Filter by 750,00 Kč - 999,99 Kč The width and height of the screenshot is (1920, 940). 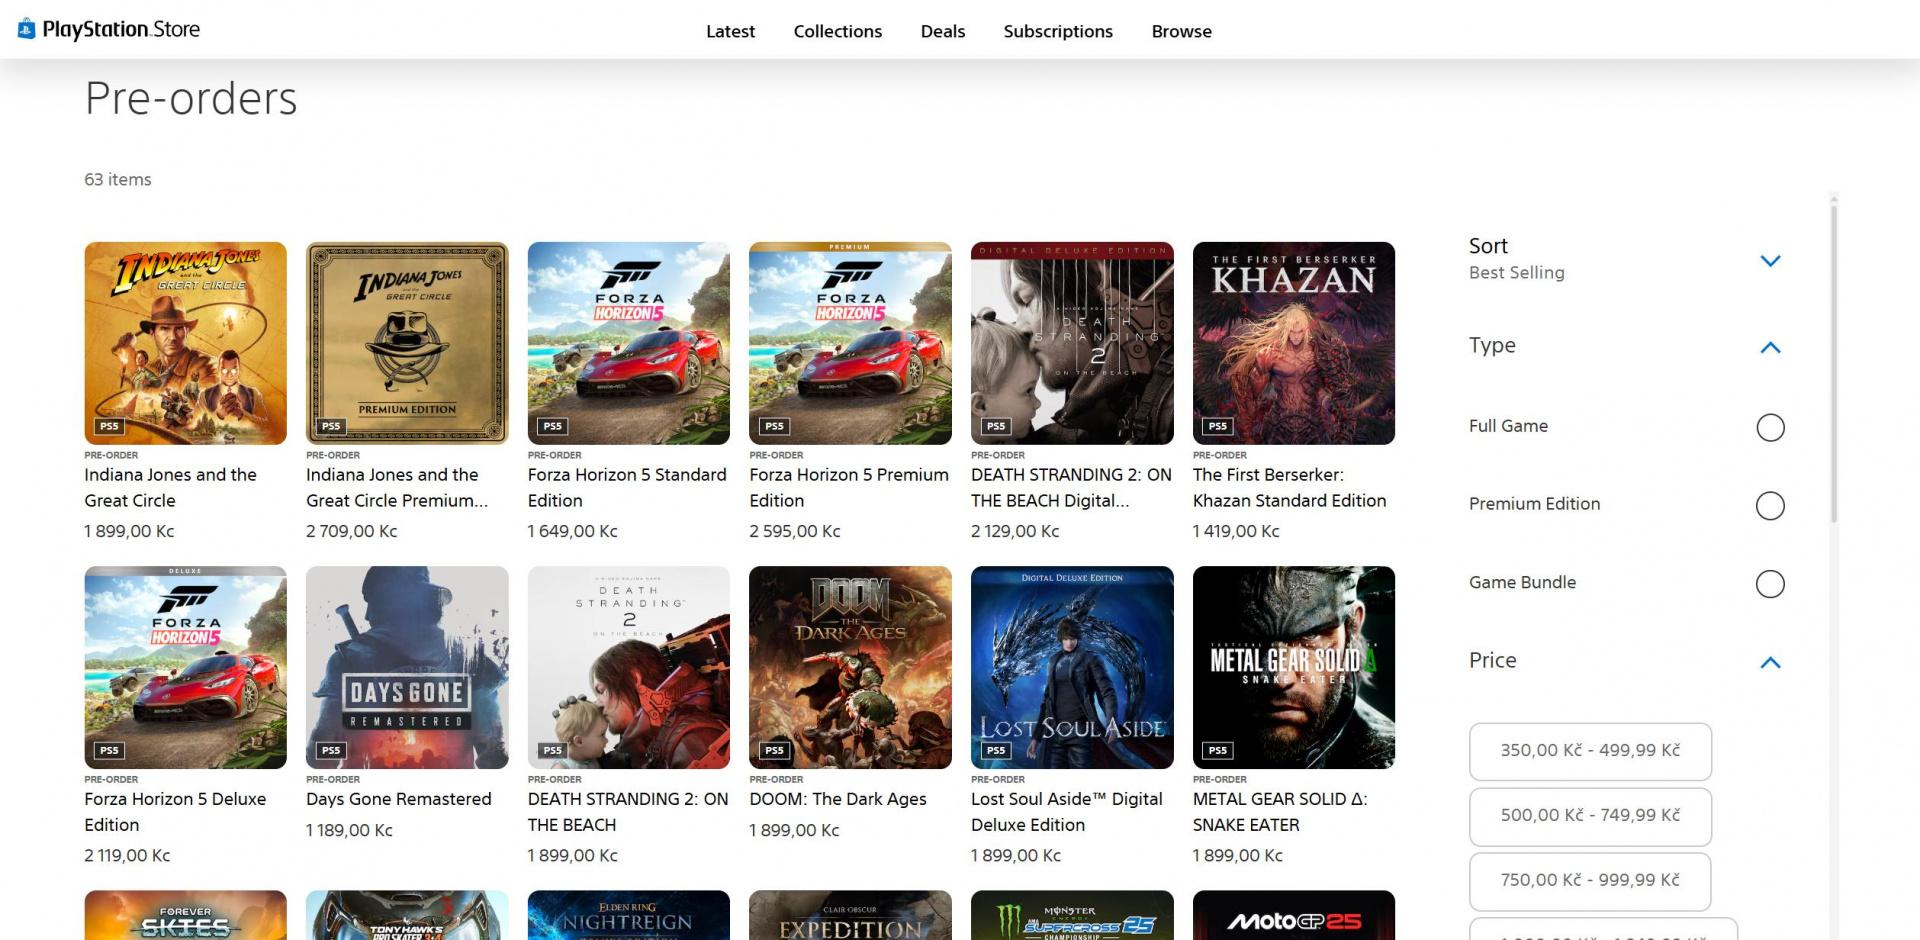(1590, 881)
